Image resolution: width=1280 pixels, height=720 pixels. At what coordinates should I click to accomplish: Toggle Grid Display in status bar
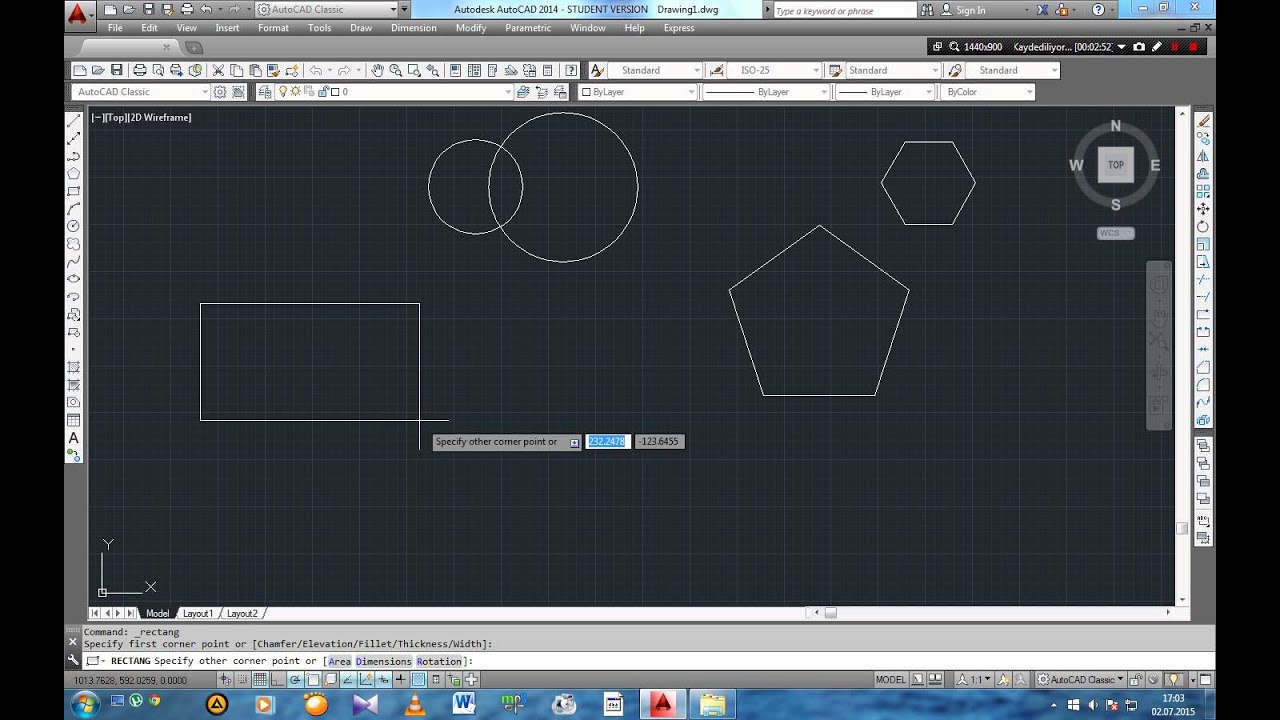coord(260,680)
